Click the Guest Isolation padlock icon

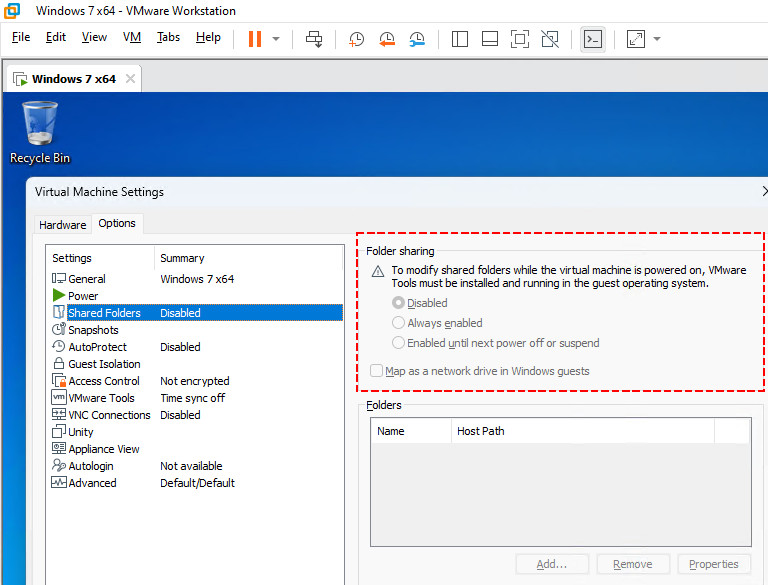(59, 363)
